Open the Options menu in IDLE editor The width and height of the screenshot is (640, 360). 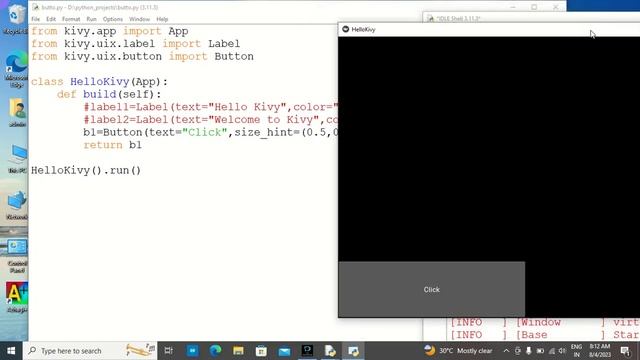(113, 19)
